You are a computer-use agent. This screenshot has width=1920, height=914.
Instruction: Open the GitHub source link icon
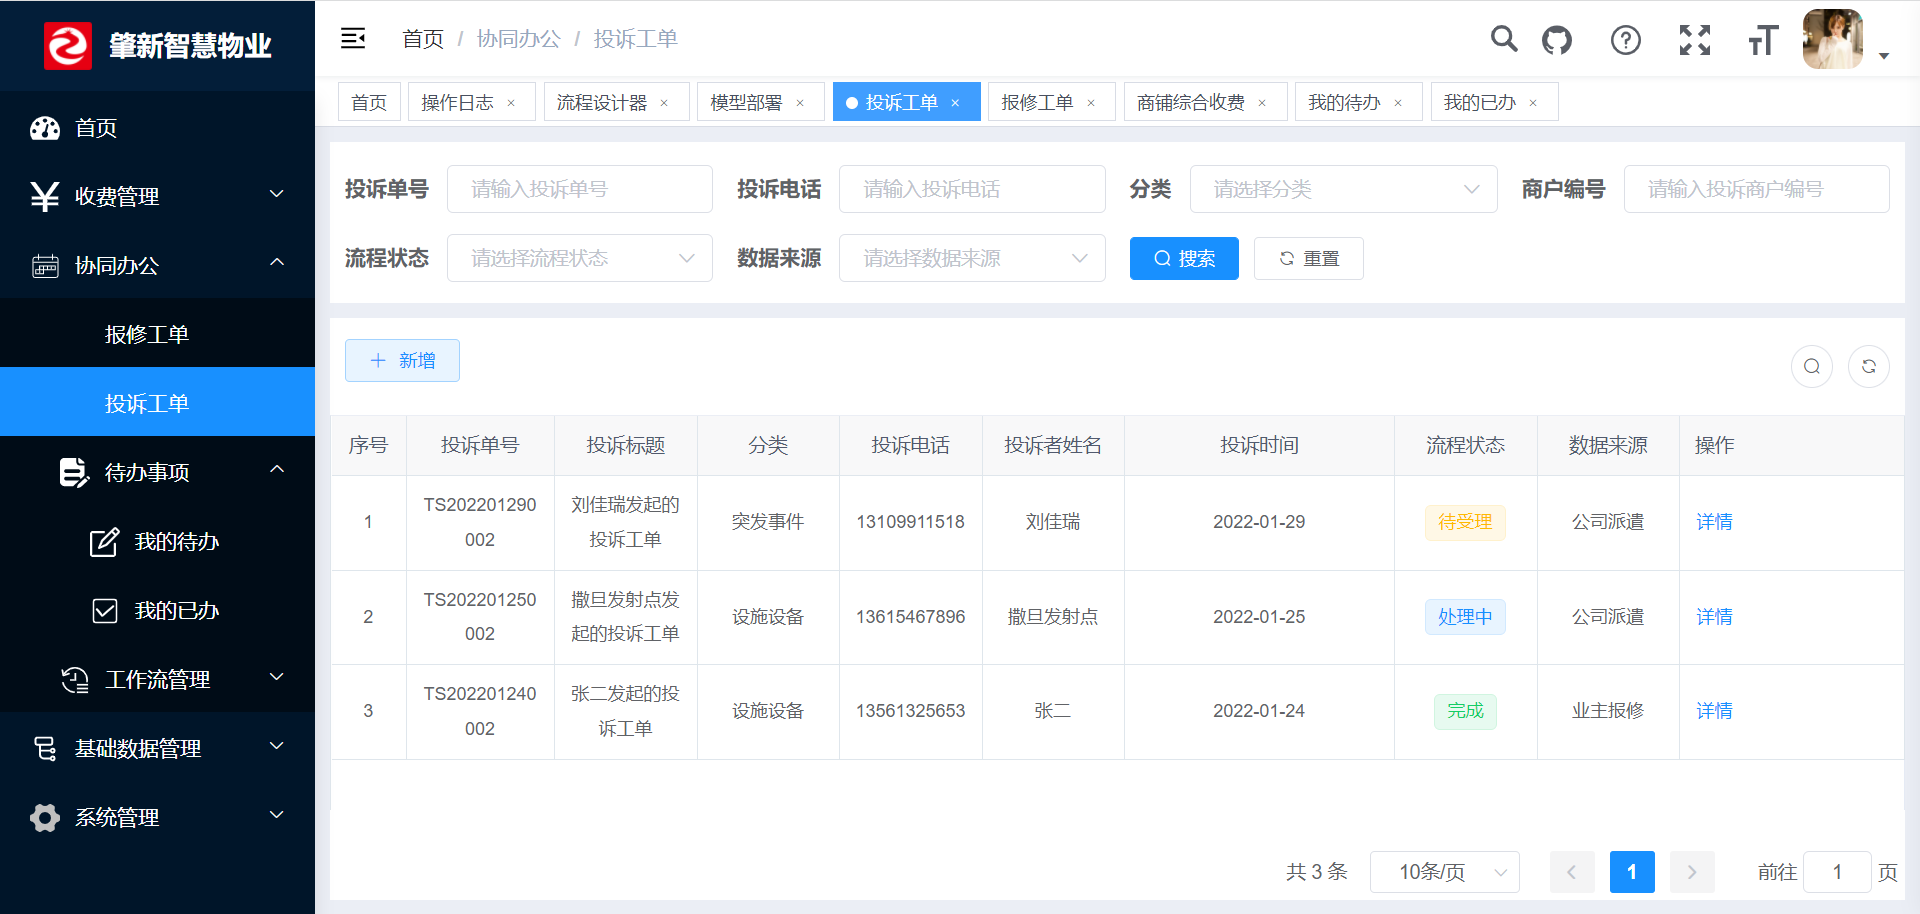coord(1557,40)
